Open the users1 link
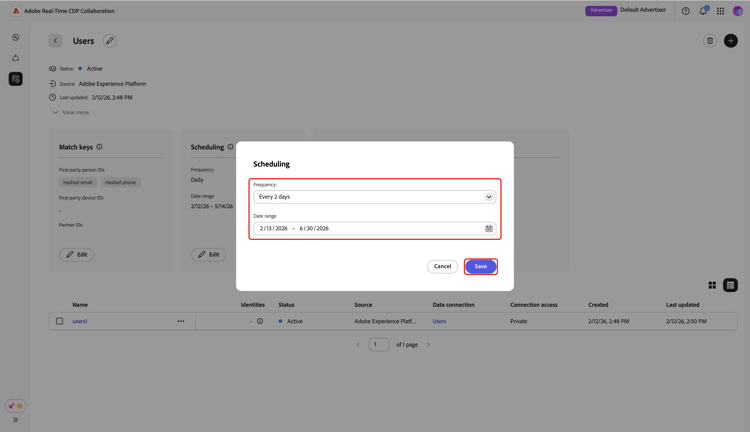This screenshot has width=750, height=432. tap(80, 321)
